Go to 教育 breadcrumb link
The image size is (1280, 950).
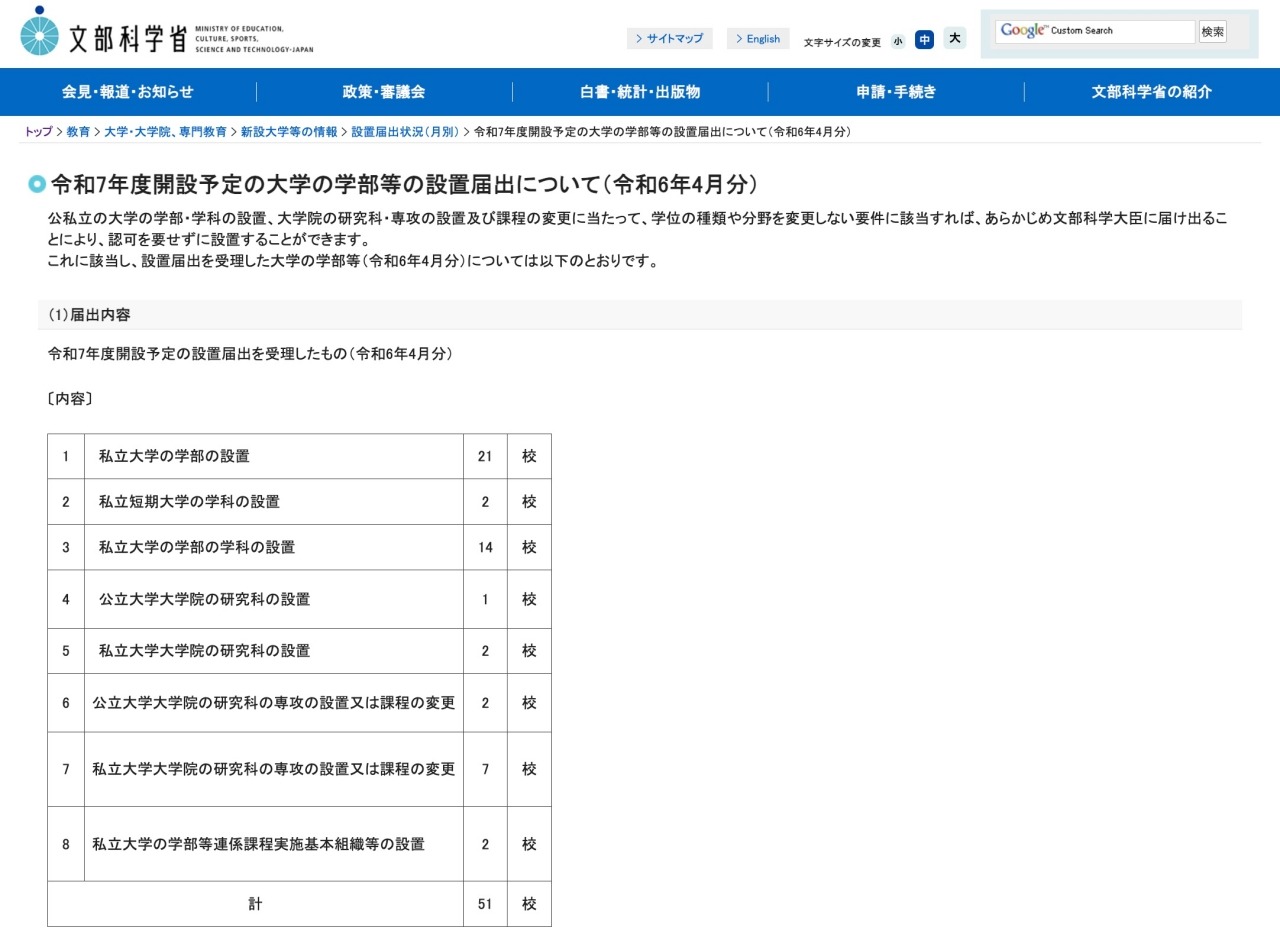pyautogui.click(x=78, y=132)
